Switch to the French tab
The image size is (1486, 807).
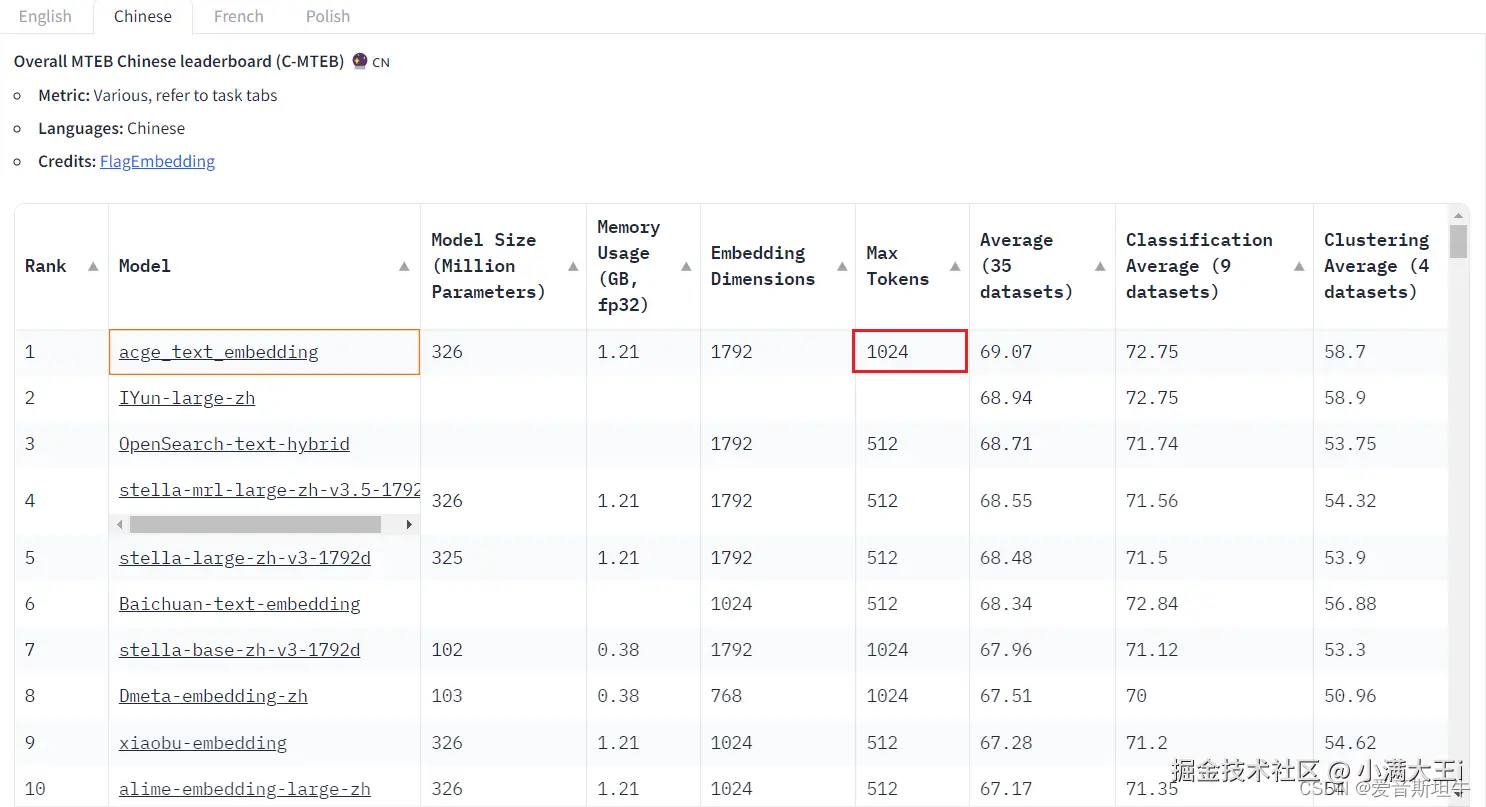click(239, 16)
